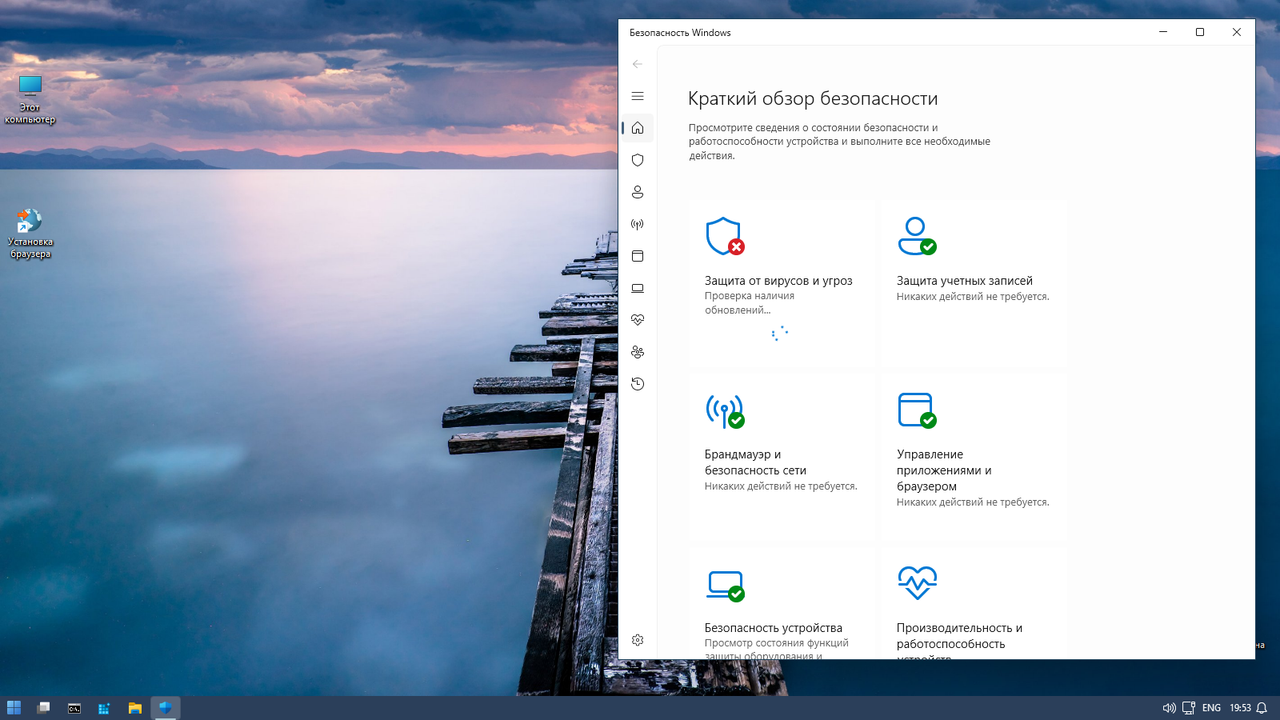The height and width of the screenshot is (720, 1280).
Task: Open Task View on the taskbar
Action: coord(44,708)
